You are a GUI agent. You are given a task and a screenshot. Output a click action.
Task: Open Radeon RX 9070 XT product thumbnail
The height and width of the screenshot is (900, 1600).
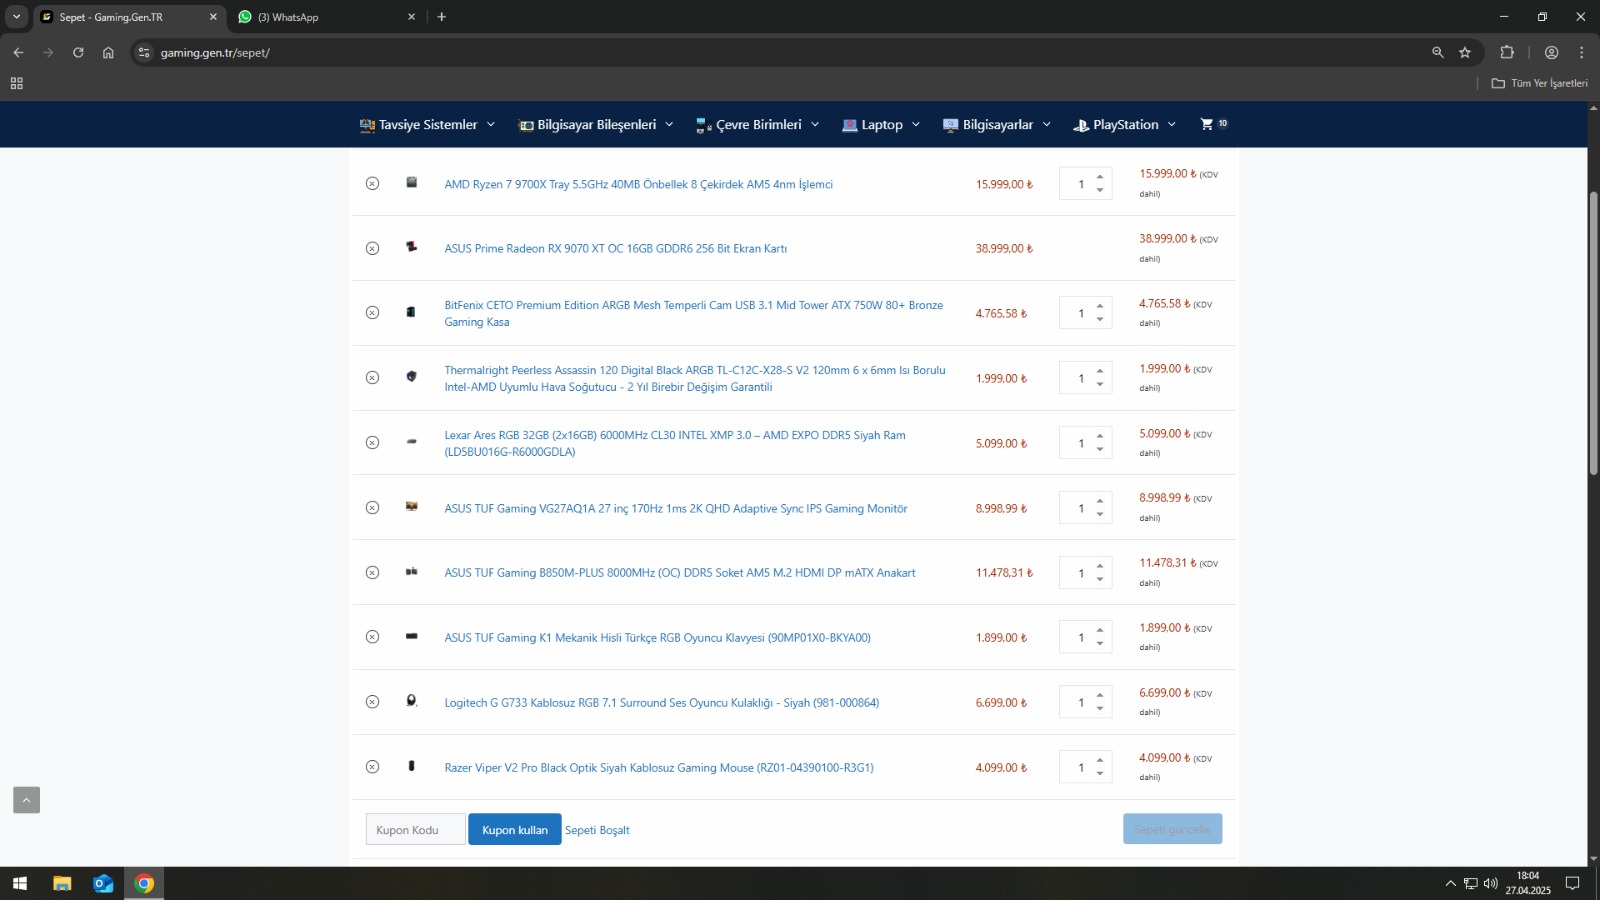tap(411, 247)
